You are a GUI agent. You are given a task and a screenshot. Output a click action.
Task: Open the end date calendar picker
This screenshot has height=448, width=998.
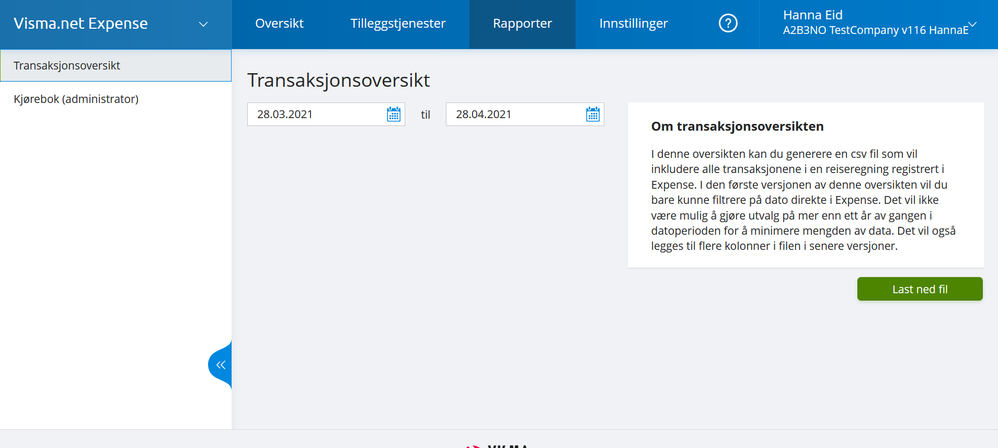click(x=593, y=115)
